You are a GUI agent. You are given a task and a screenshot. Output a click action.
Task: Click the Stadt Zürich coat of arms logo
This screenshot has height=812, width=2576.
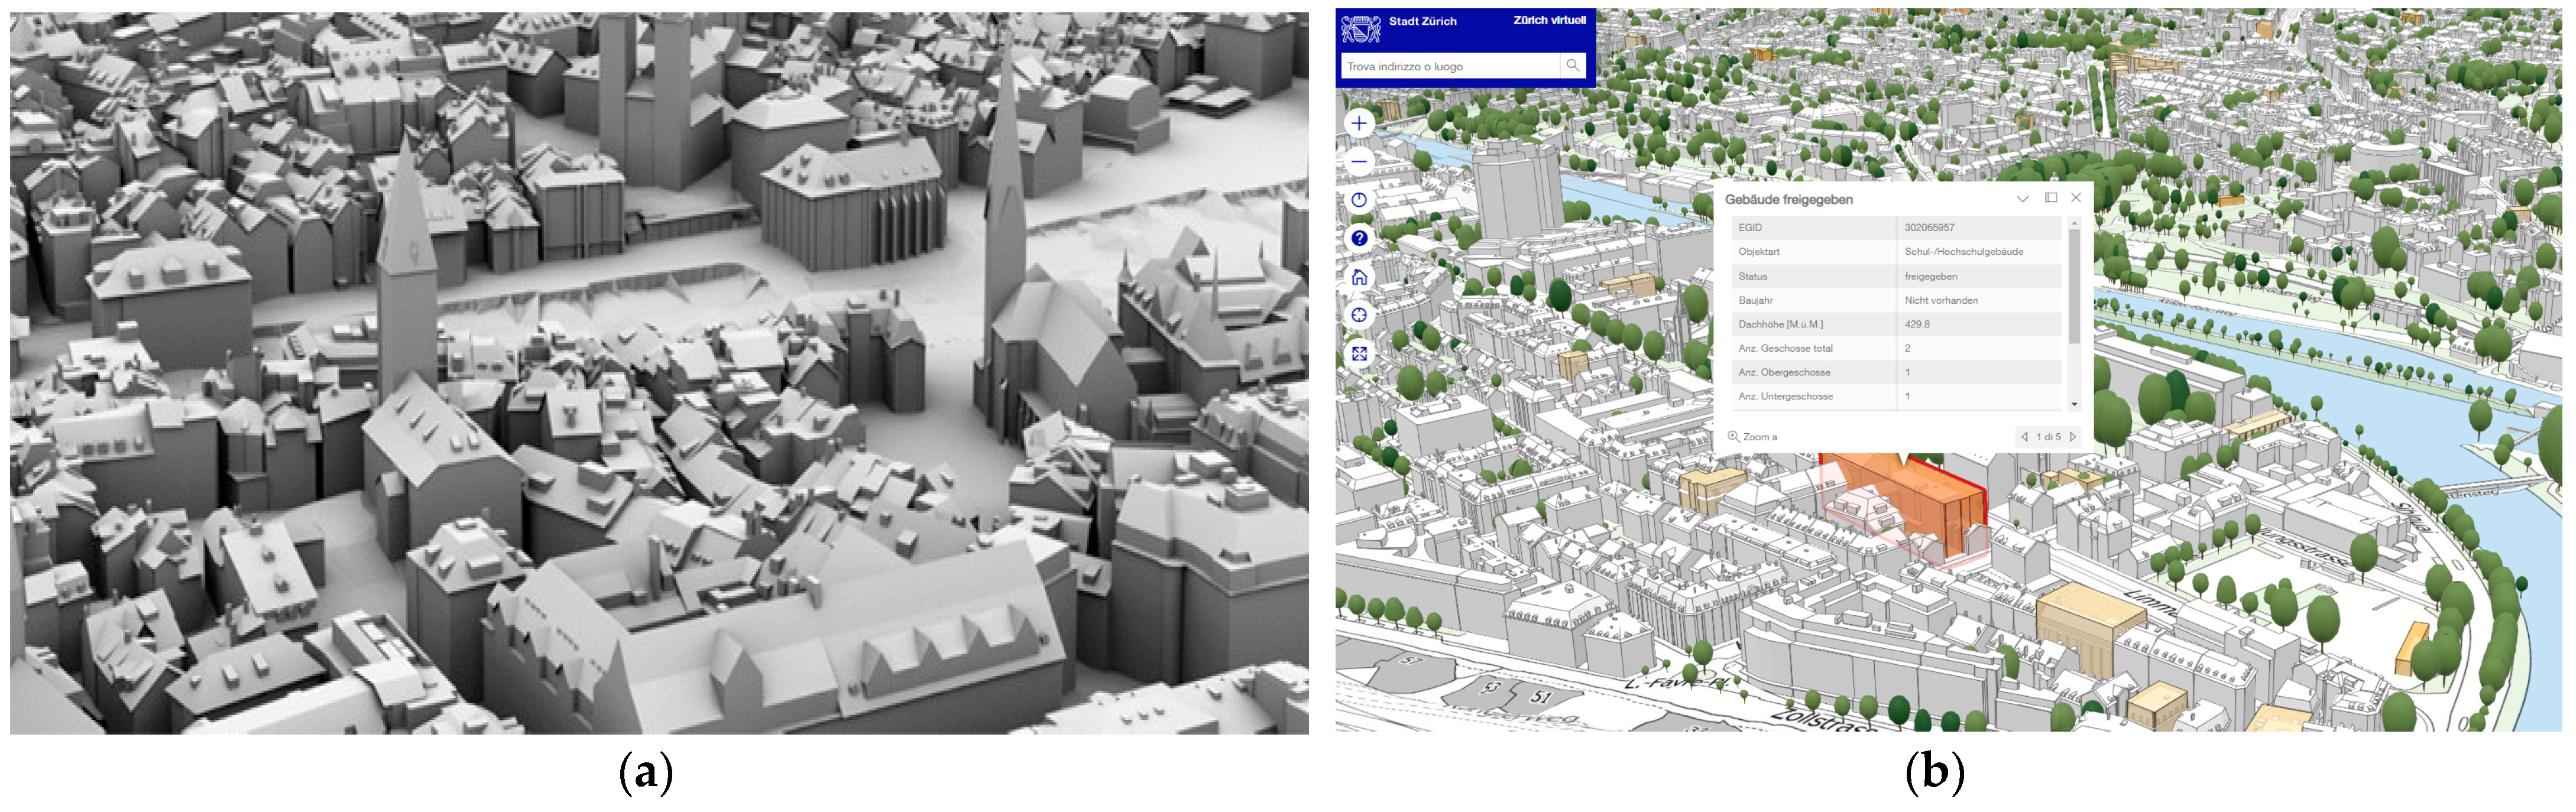(x=1360, y=28)
